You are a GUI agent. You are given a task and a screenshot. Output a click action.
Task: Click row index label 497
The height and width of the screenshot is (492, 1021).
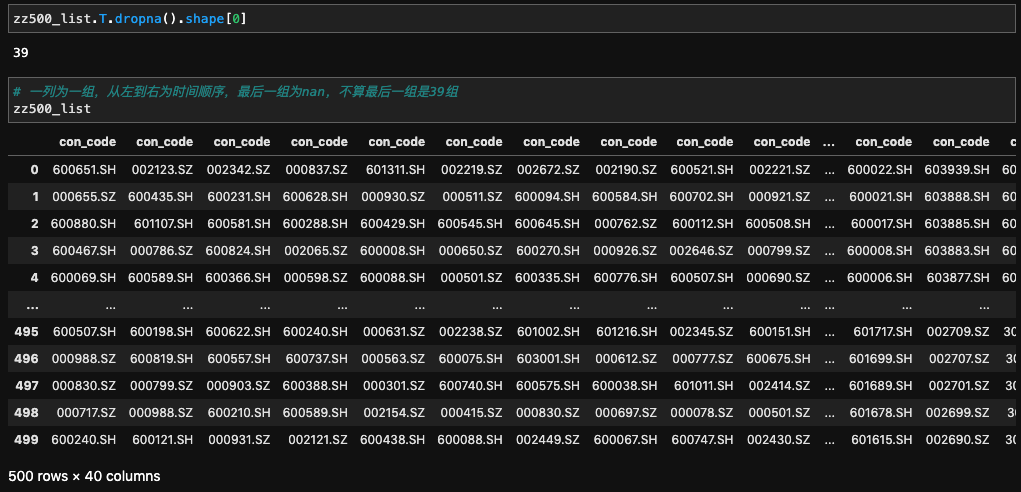[26, 386]
